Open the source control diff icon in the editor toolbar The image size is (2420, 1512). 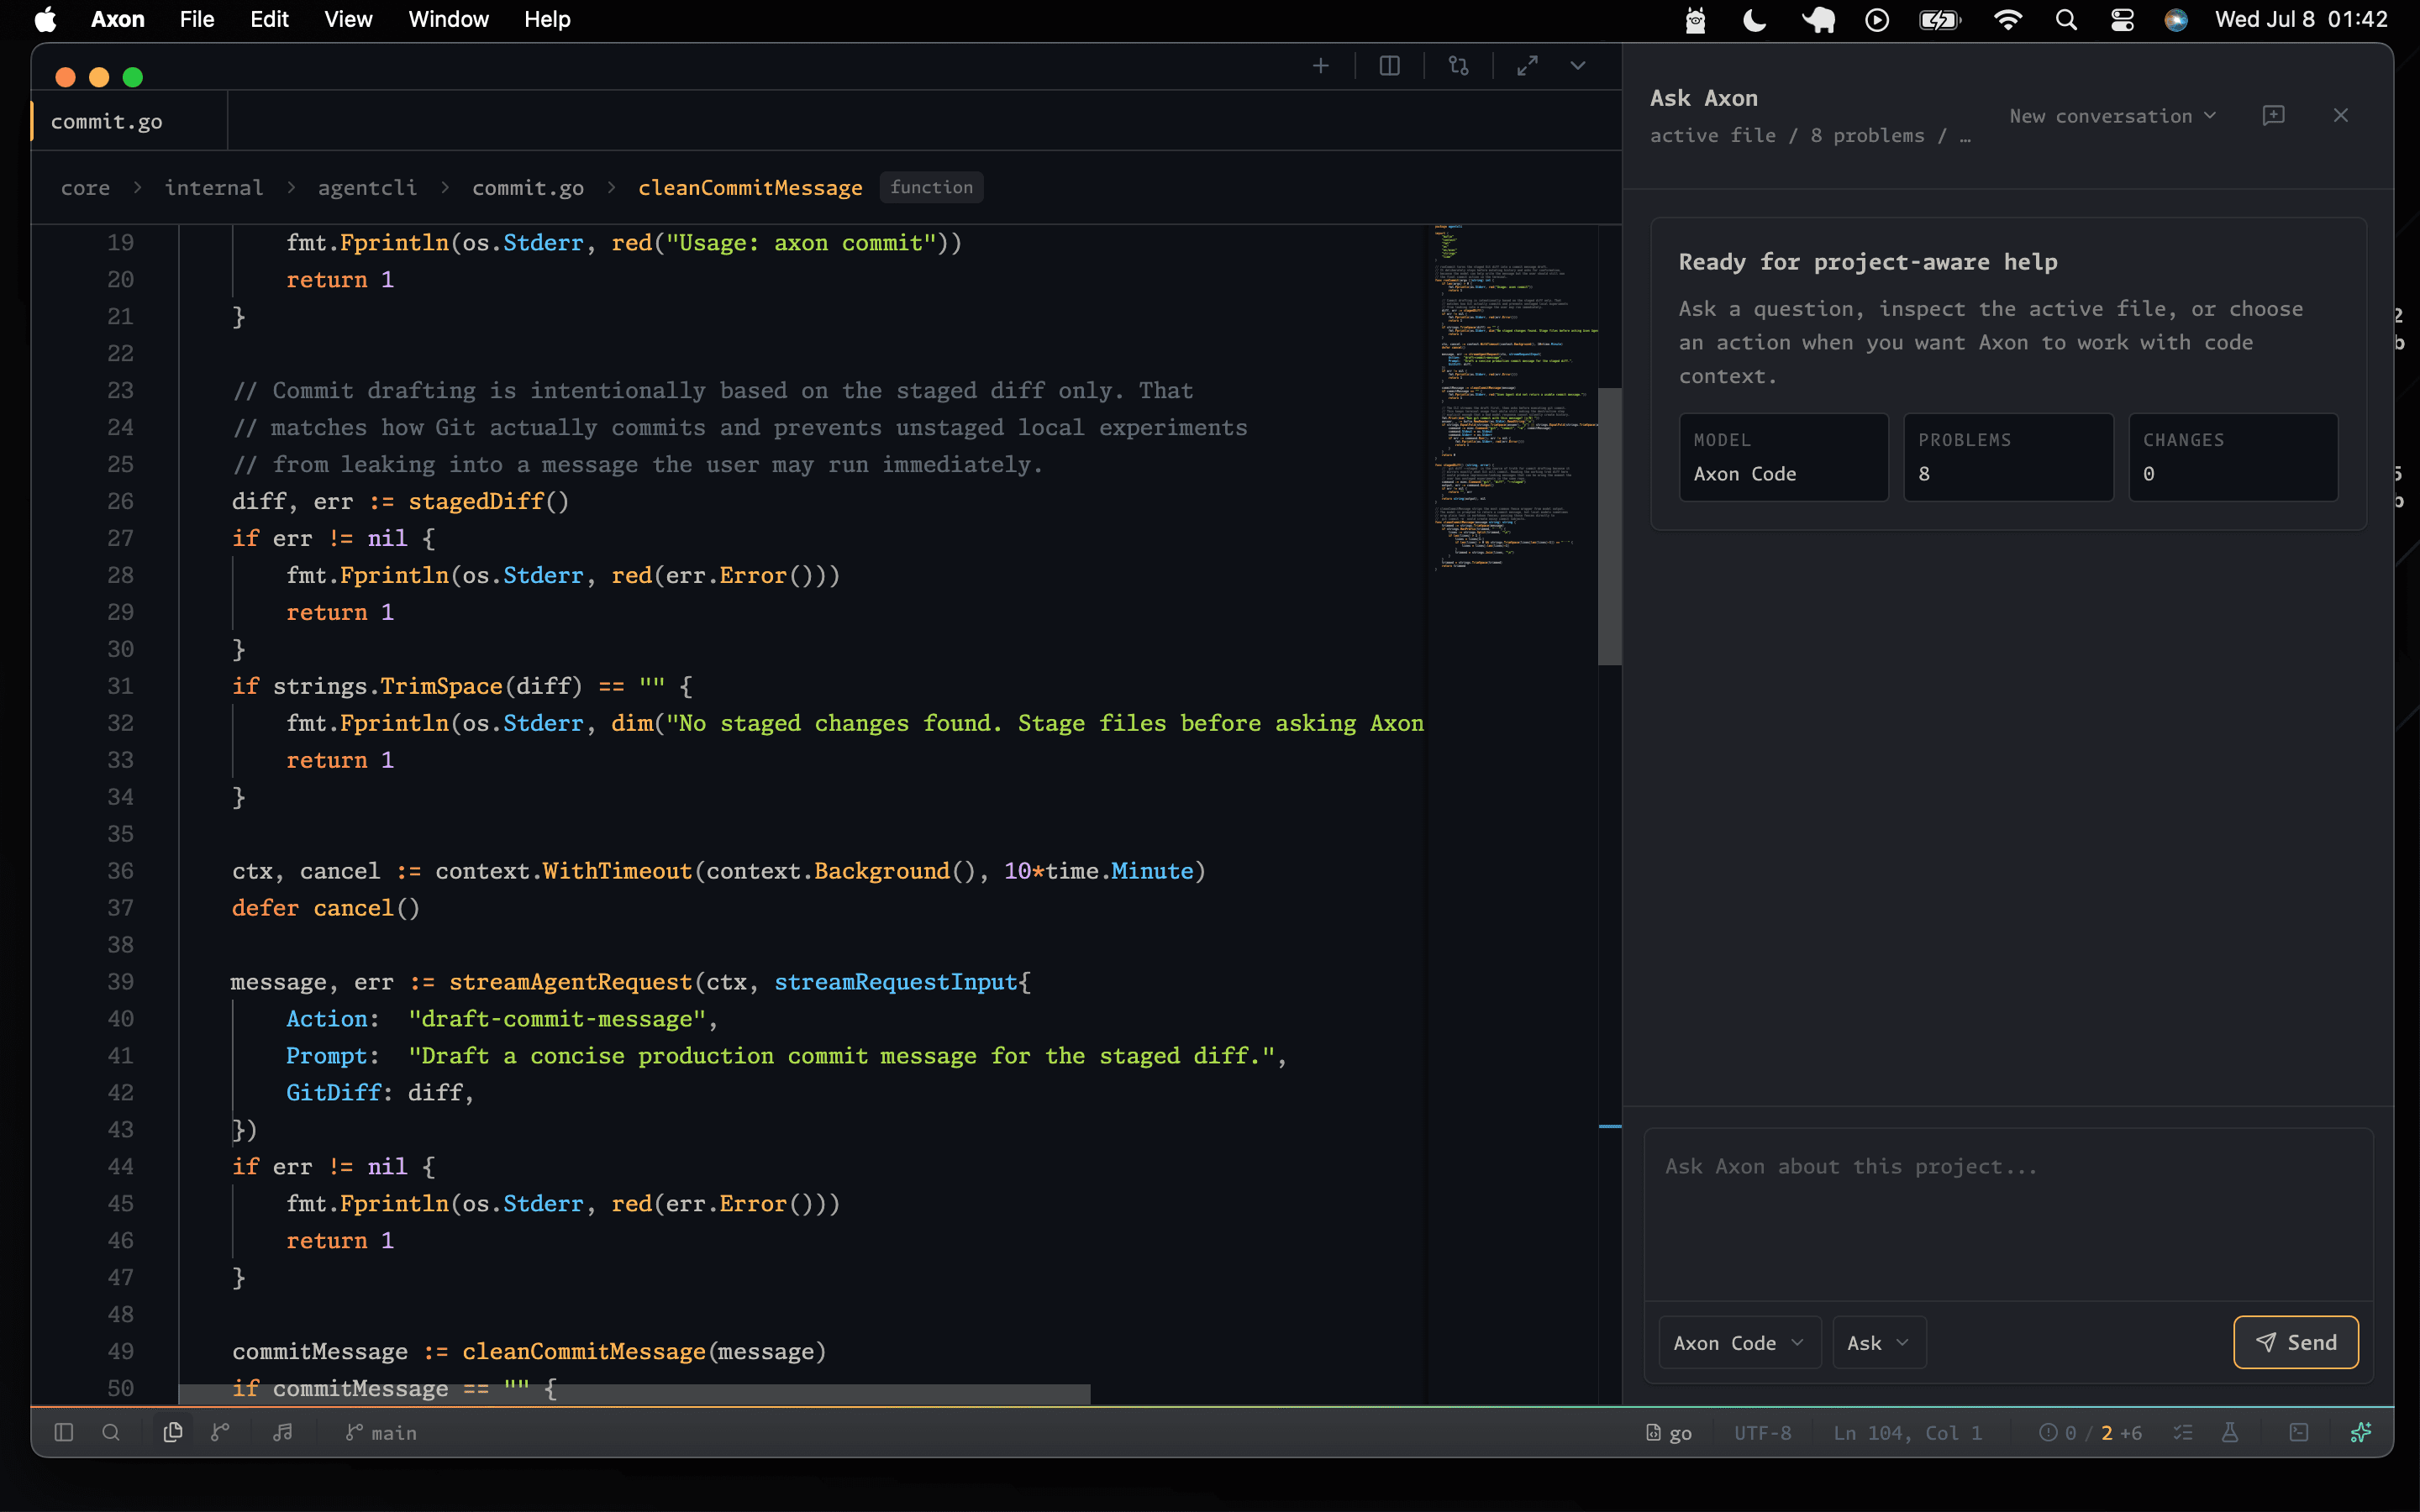point(1458,66)
